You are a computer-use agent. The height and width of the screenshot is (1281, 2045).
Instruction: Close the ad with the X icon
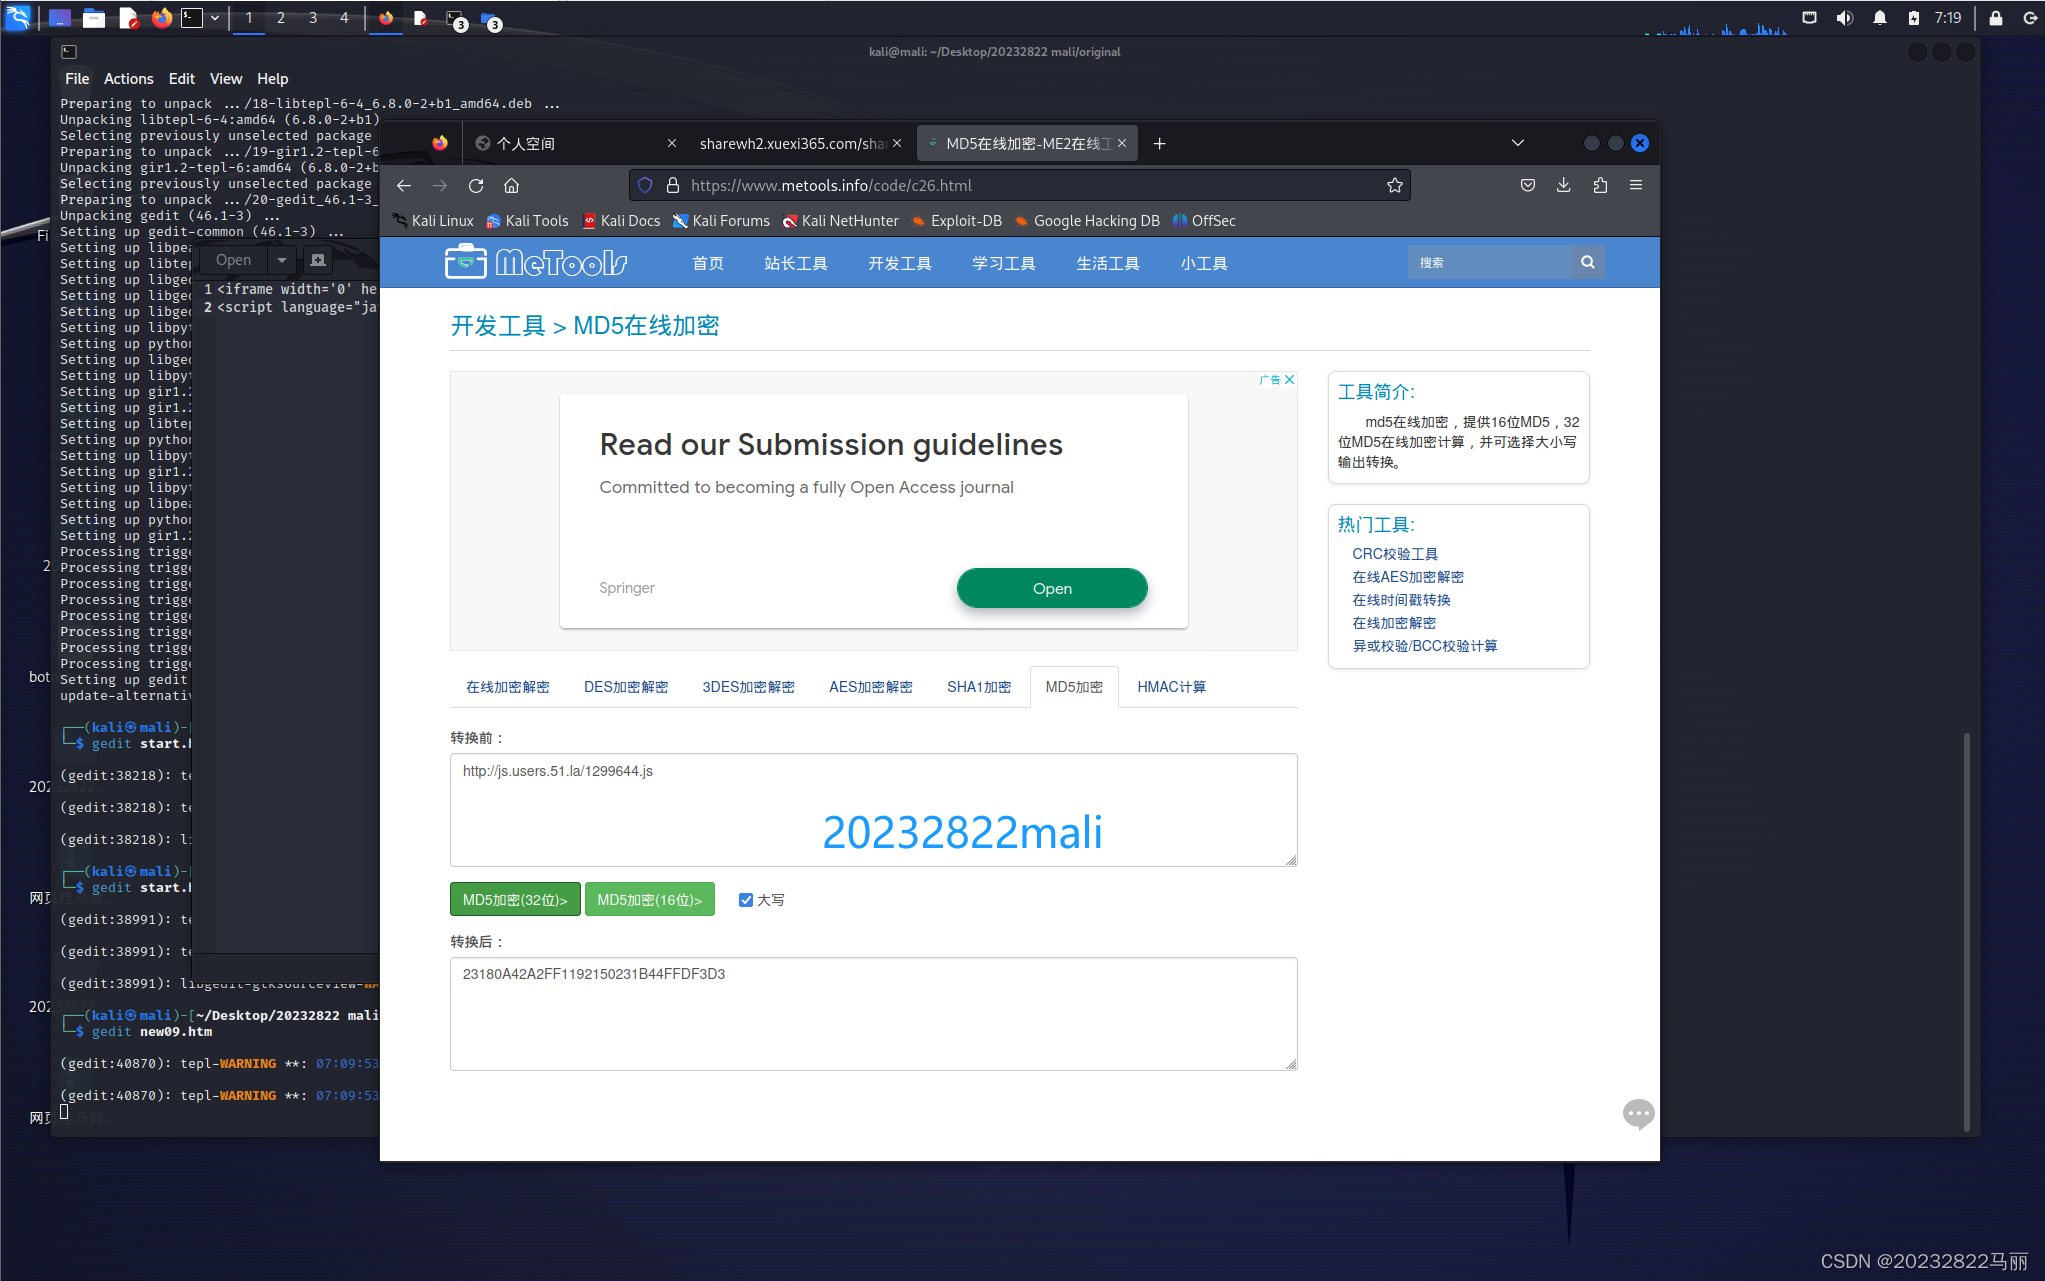point(1290,380)
